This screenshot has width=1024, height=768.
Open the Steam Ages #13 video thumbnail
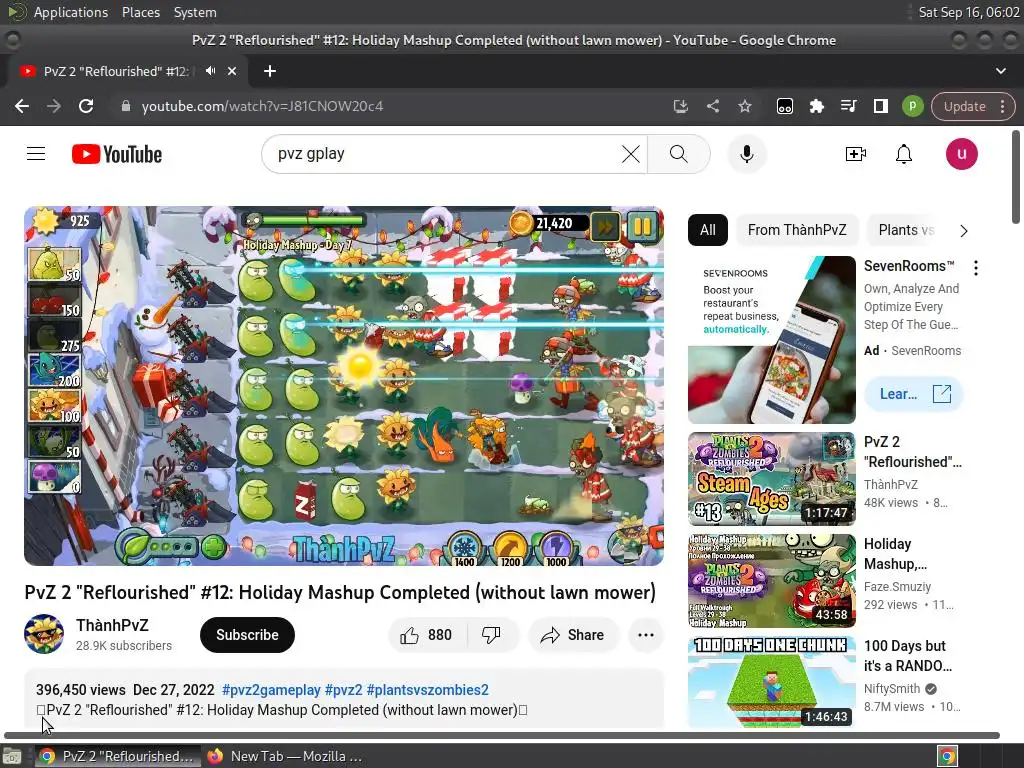(x=771, y=479)
